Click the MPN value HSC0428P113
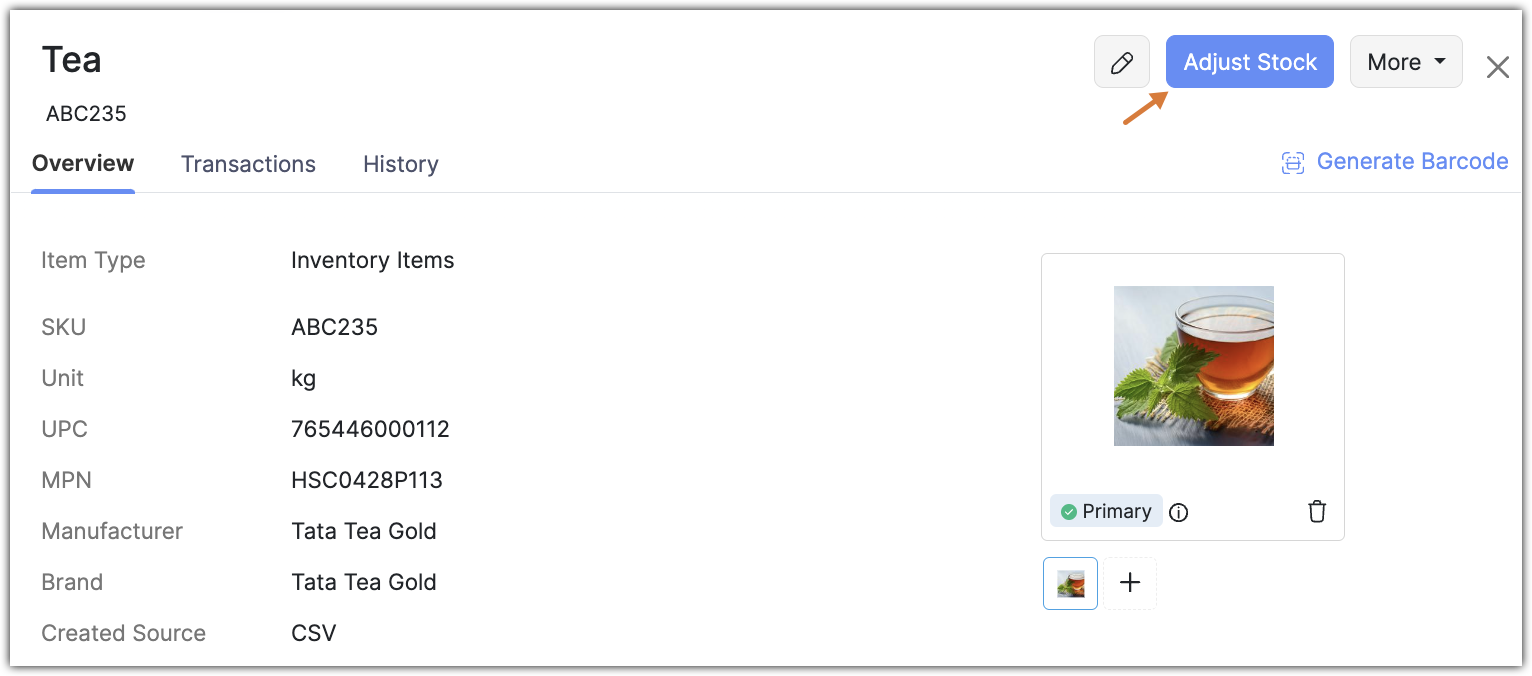Viewport: 1532px width, 676px height. [366, 480]
